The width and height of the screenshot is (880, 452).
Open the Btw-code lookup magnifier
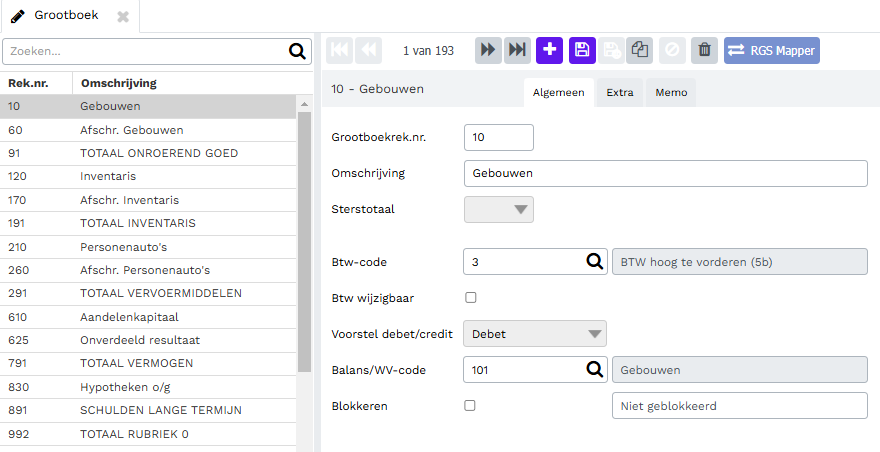[595, 262]
